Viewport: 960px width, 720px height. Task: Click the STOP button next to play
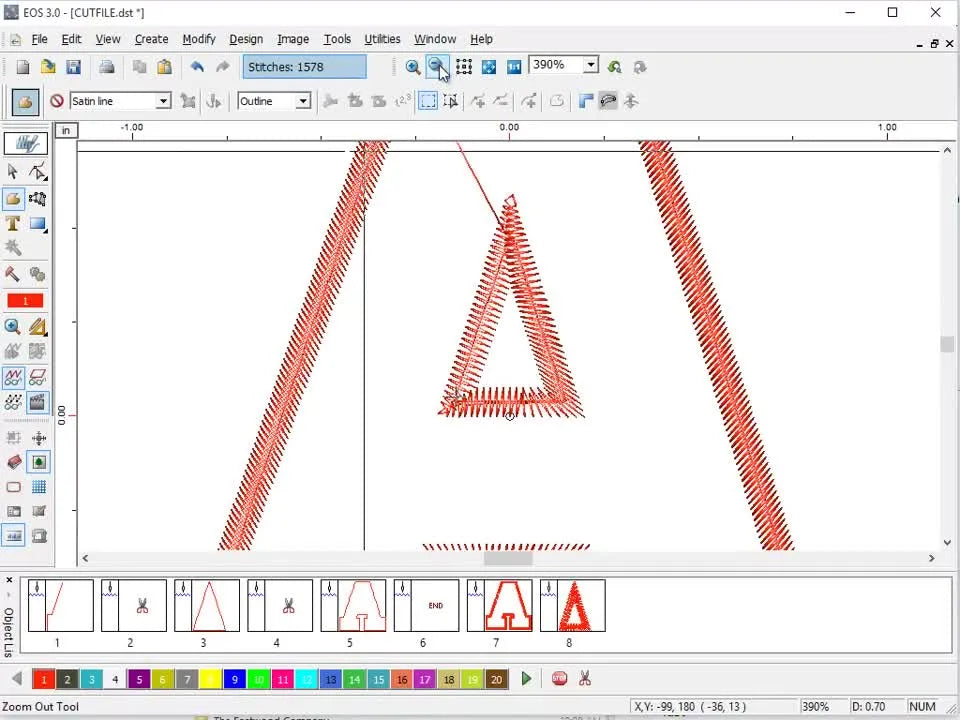[559, 679]
